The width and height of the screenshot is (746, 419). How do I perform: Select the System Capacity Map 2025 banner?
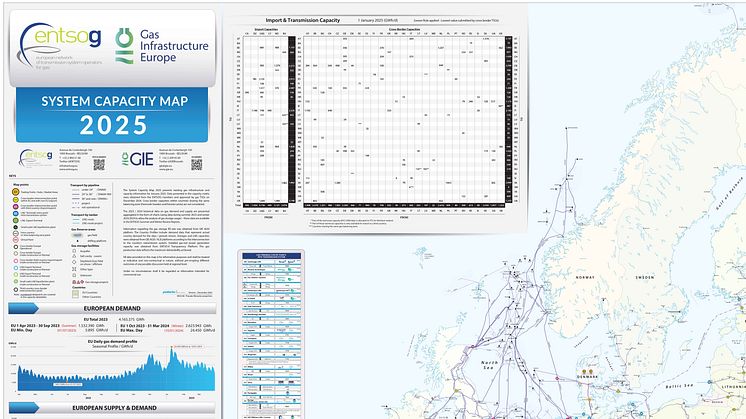click(110, 115)
